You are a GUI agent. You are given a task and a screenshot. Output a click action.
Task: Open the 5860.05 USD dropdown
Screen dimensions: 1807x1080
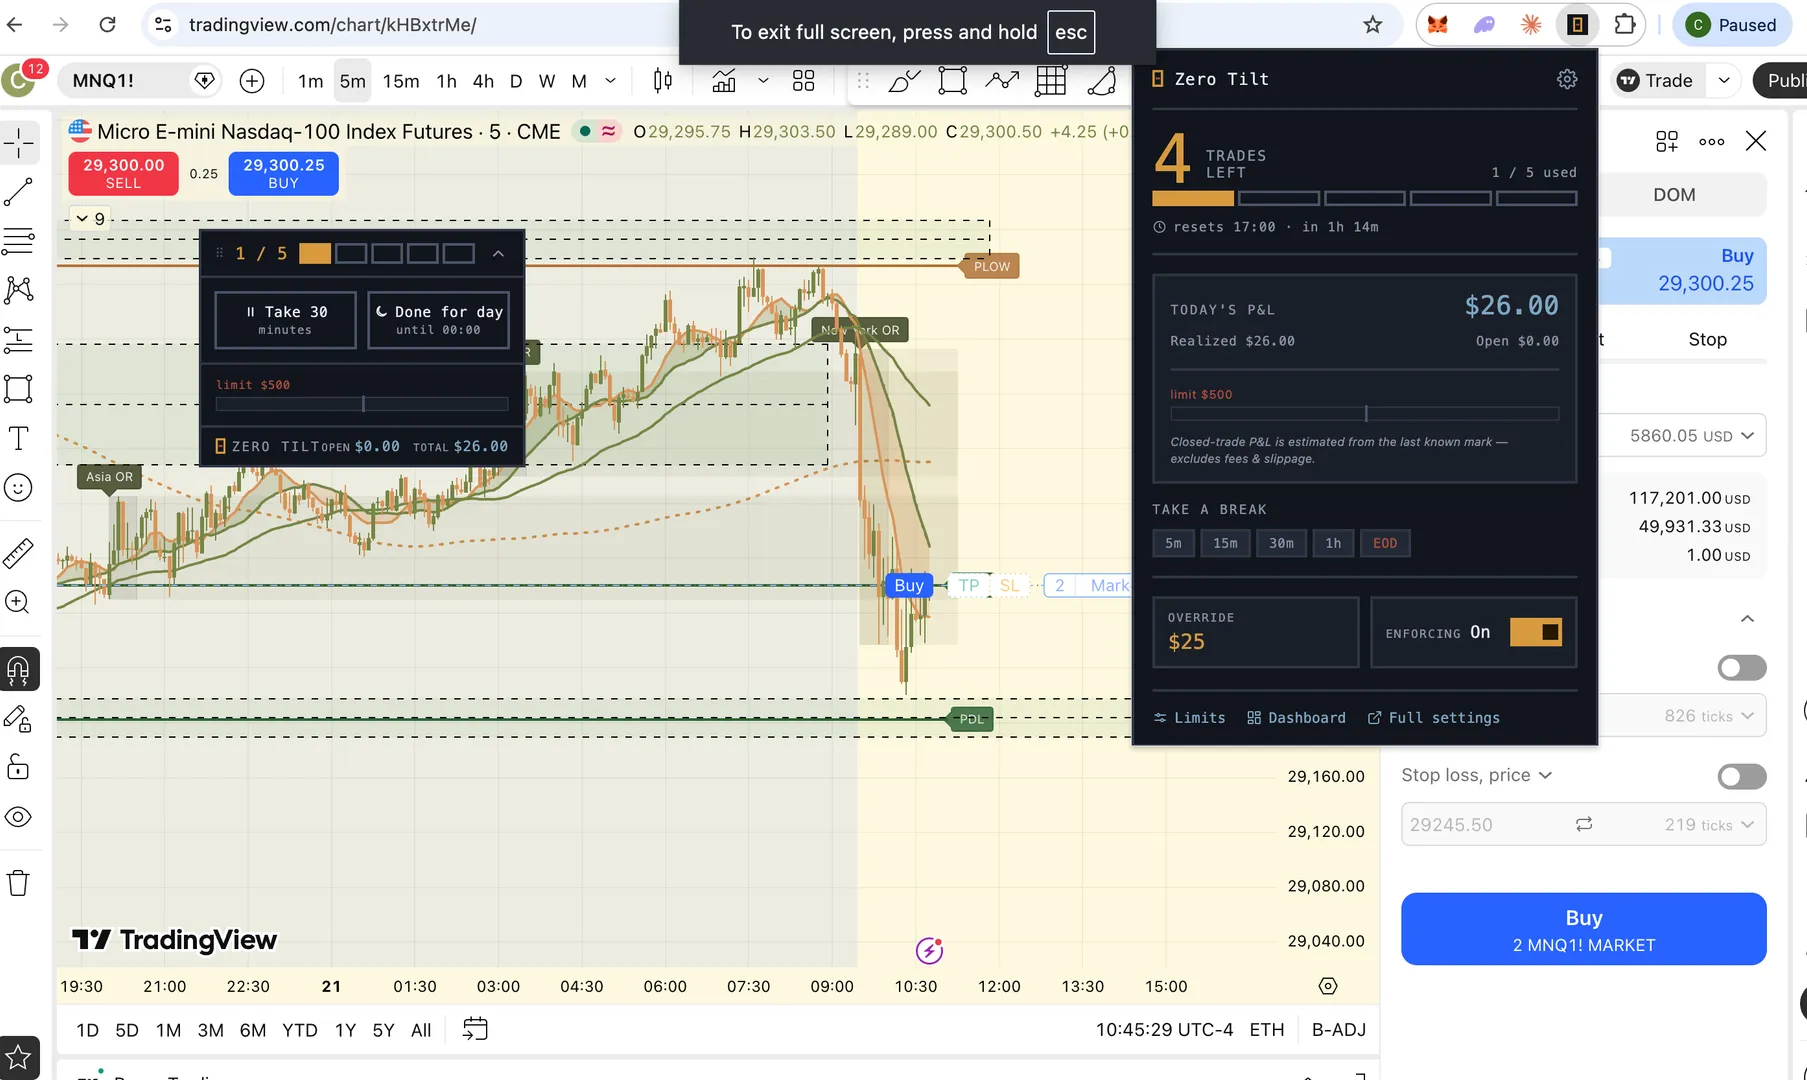[x=1683, y=436]
